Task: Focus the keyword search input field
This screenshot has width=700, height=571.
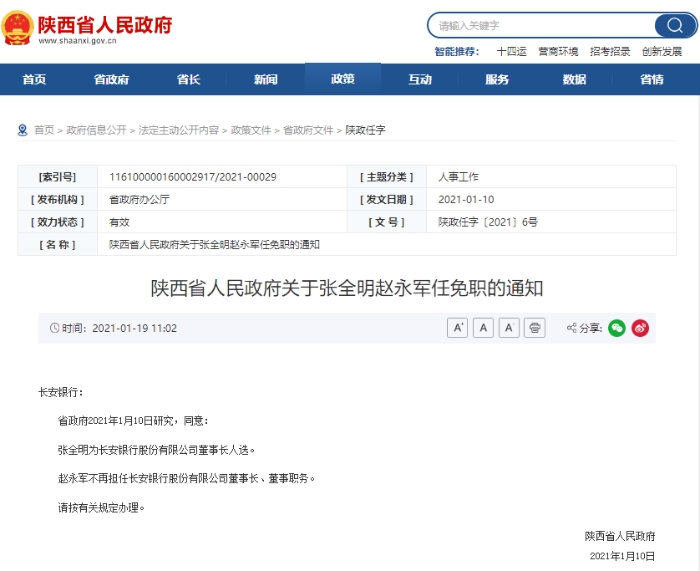Action: click(540, 25)
